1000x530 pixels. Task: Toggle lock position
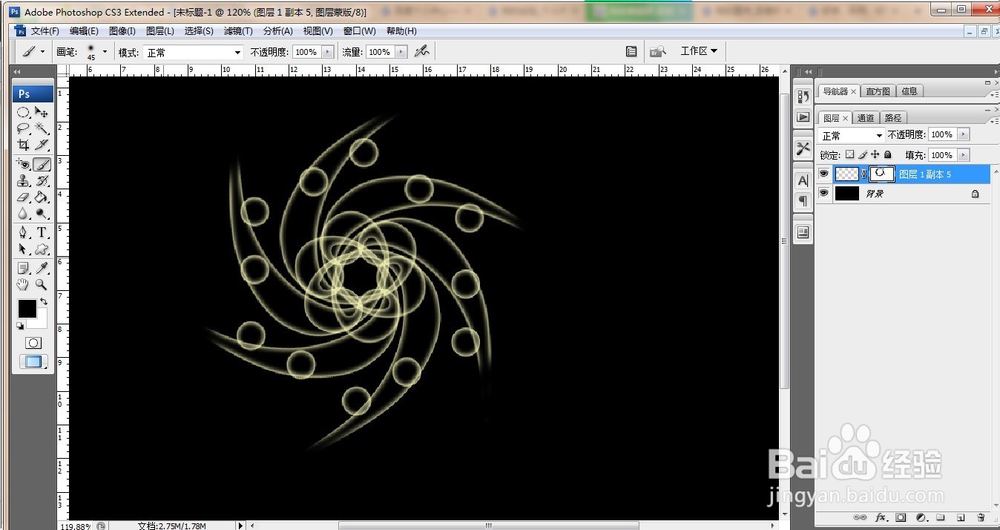pyautogui.click(x=875, y=154)
